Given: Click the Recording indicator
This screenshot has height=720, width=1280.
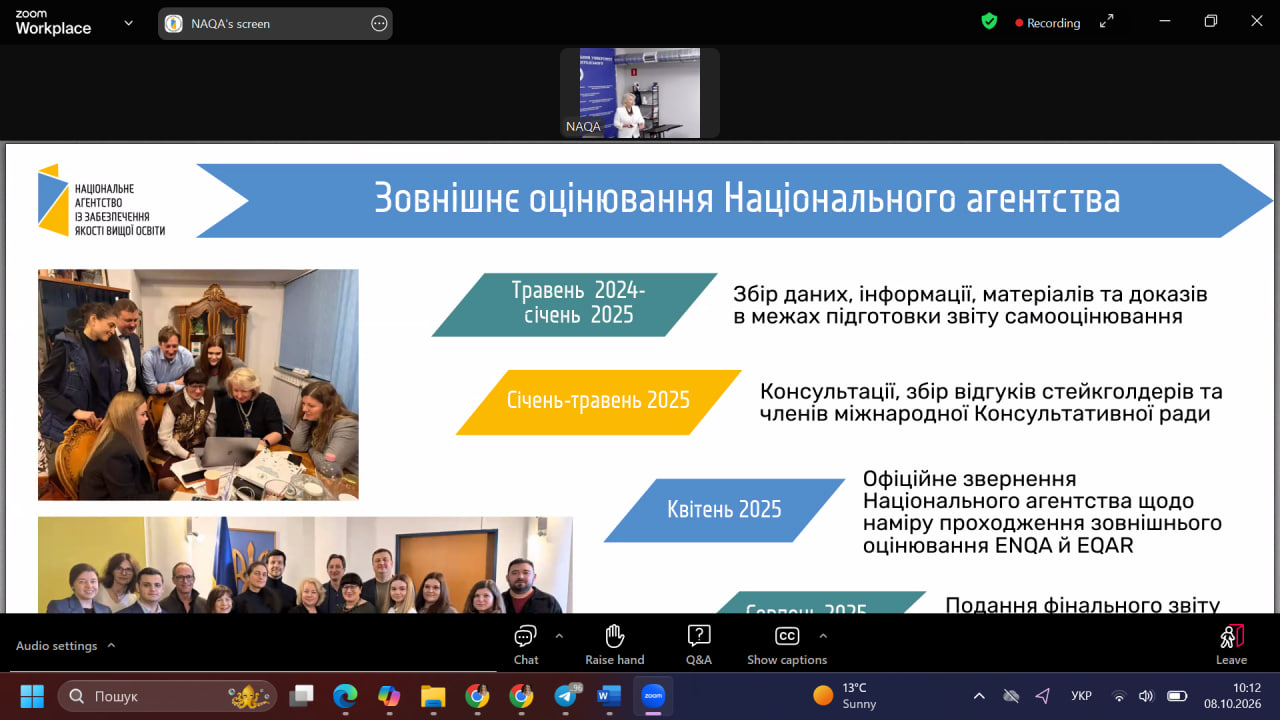Looking at the screenshot, I should point(1048,22).
